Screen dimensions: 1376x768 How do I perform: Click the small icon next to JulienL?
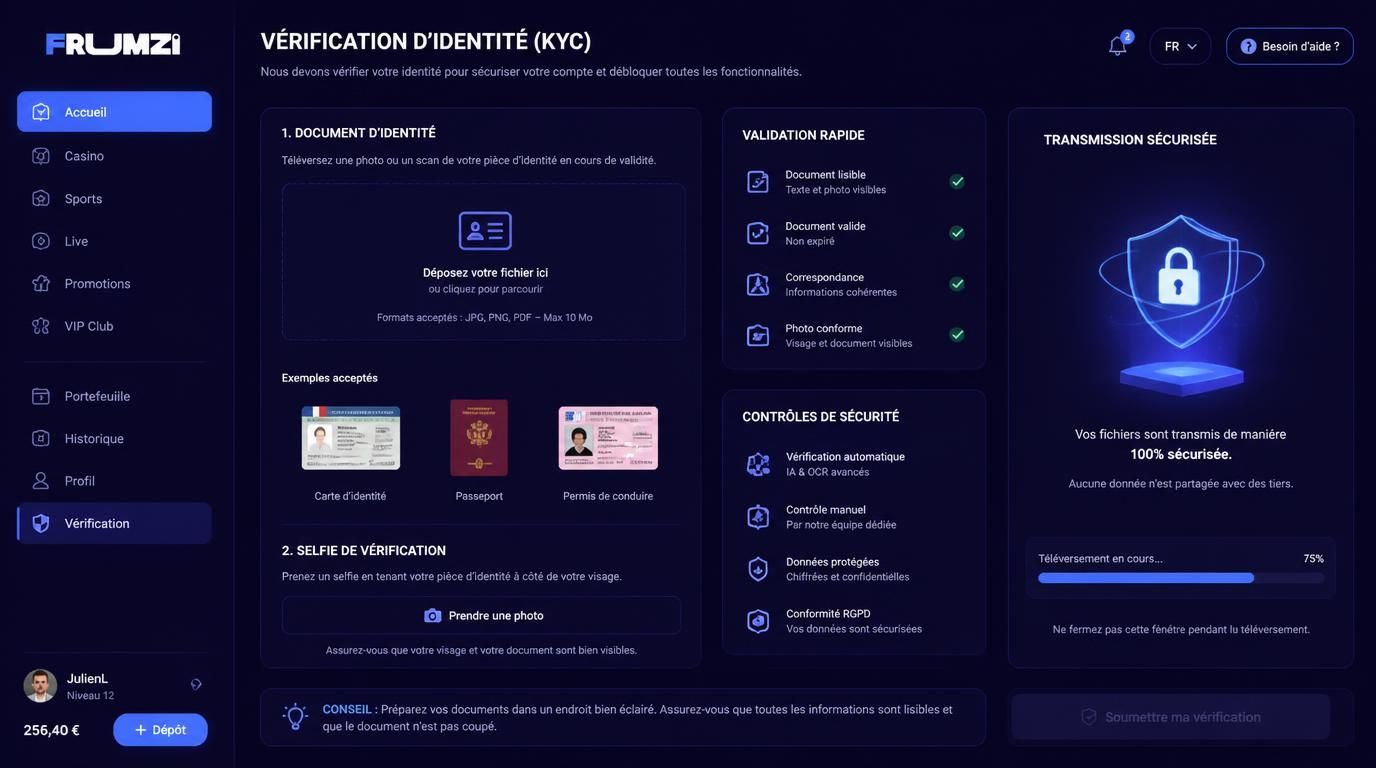click(196, 685)
